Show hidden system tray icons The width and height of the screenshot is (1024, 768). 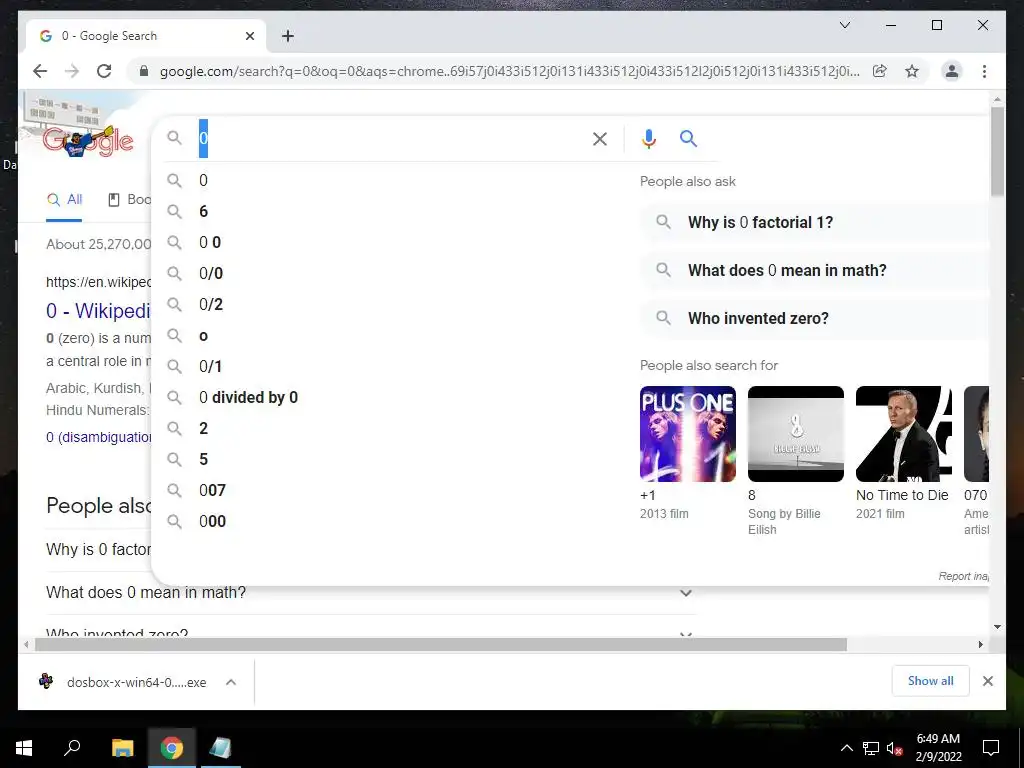(x=846, y=748)
